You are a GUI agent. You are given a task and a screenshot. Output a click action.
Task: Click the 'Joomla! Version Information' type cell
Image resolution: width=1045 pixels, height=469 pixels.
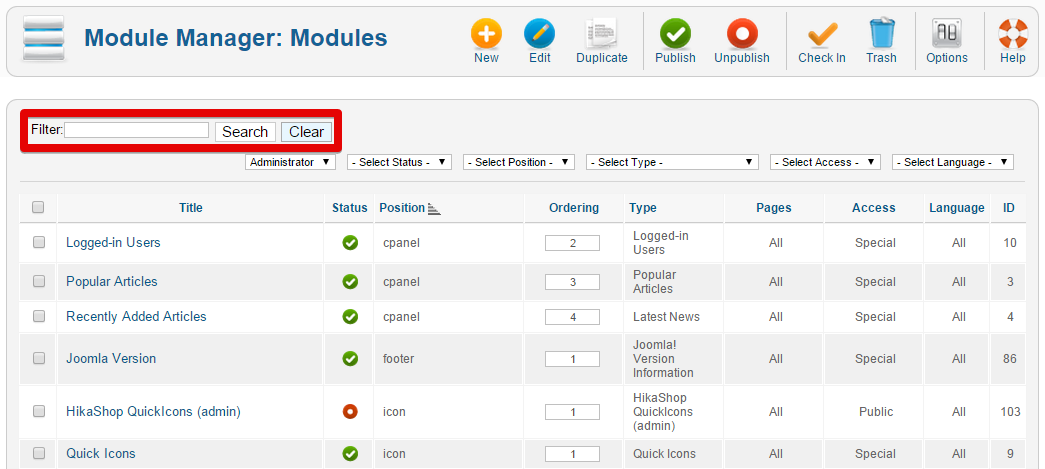[663, 358]
